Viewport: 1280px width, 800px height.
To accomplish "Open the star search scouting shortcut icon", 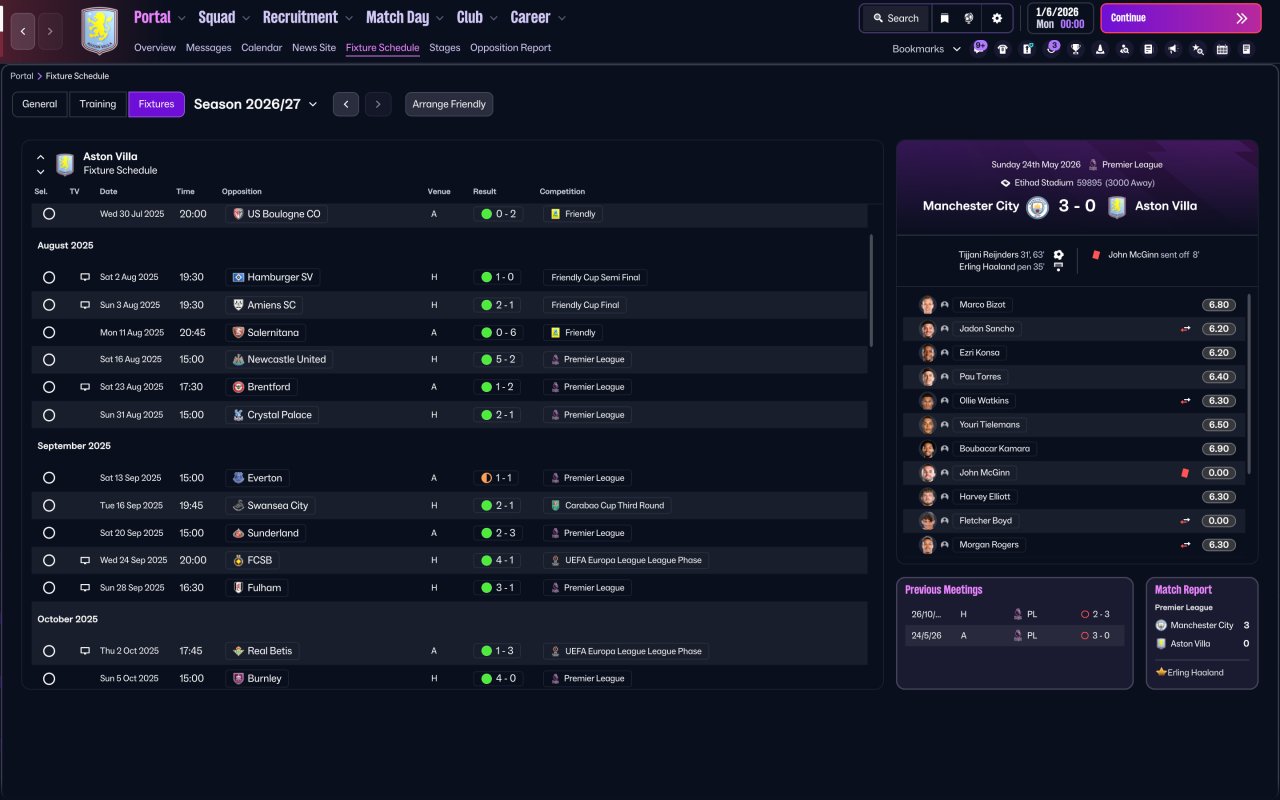I will coord(1197,49).
